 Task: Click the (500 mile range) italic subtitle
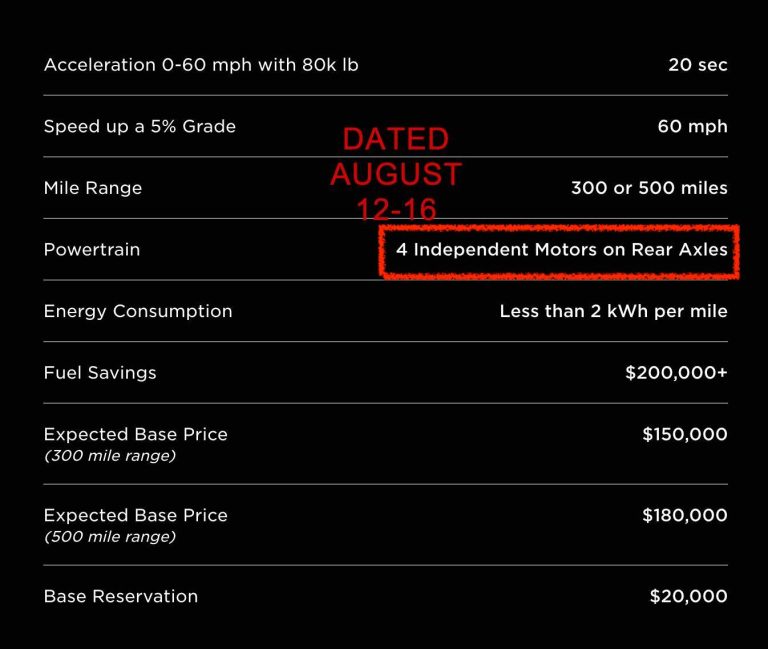point(110,537)
